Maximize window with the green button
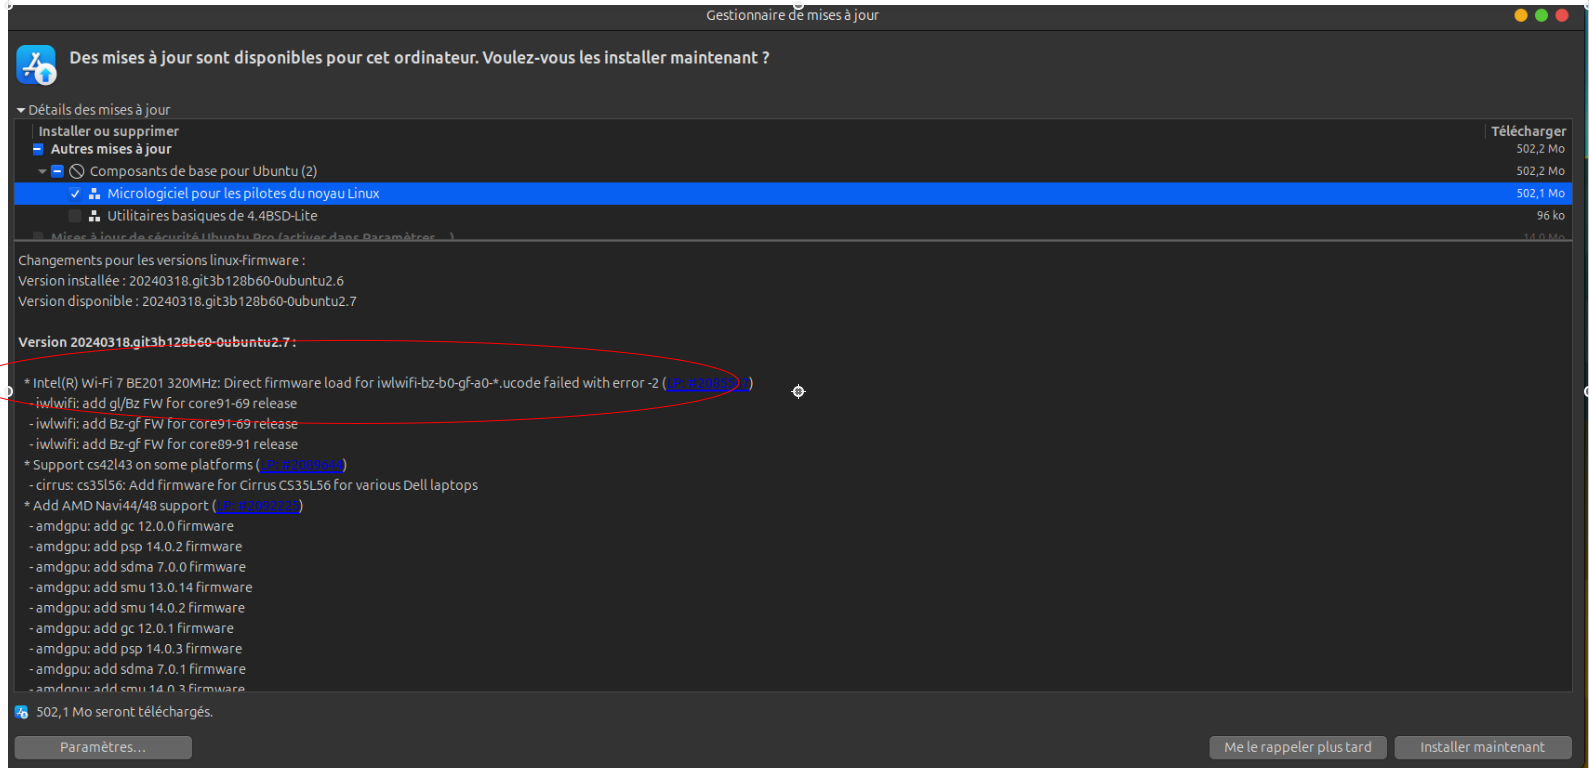This screenshot has height=768, width=1589. coord(1541,15)
